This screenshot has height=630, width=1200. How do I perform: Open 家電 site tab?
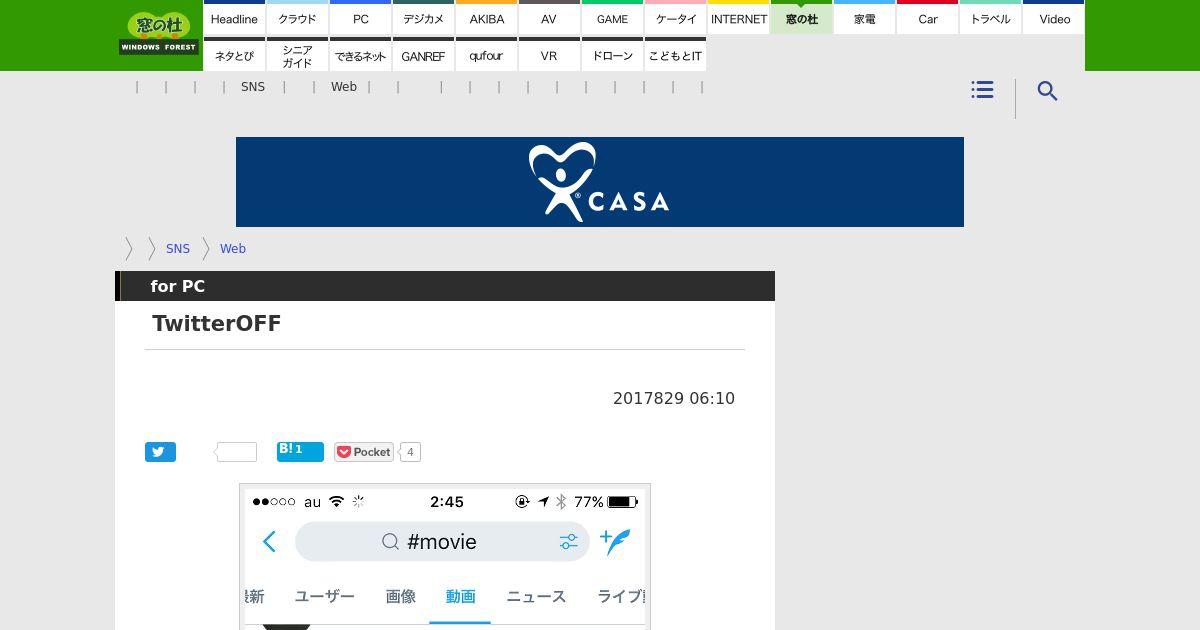click(x=864, y=18)
